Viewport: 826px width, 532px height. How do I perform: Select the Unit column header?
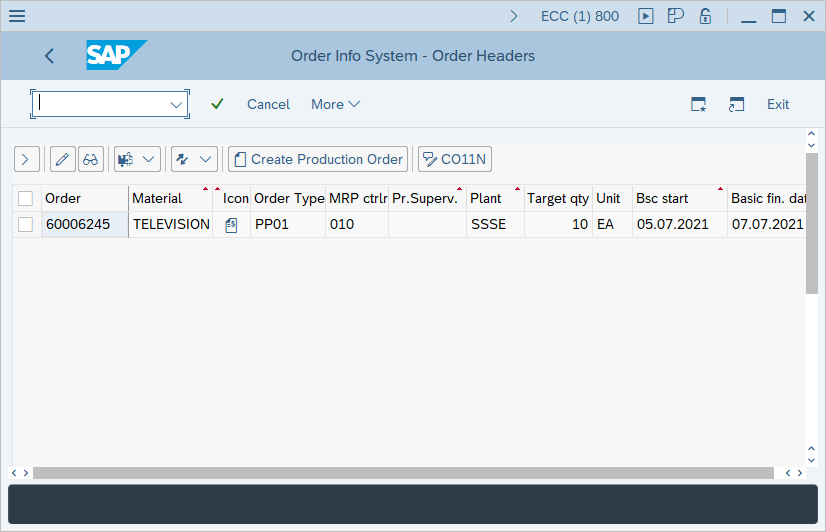[612, 199]
